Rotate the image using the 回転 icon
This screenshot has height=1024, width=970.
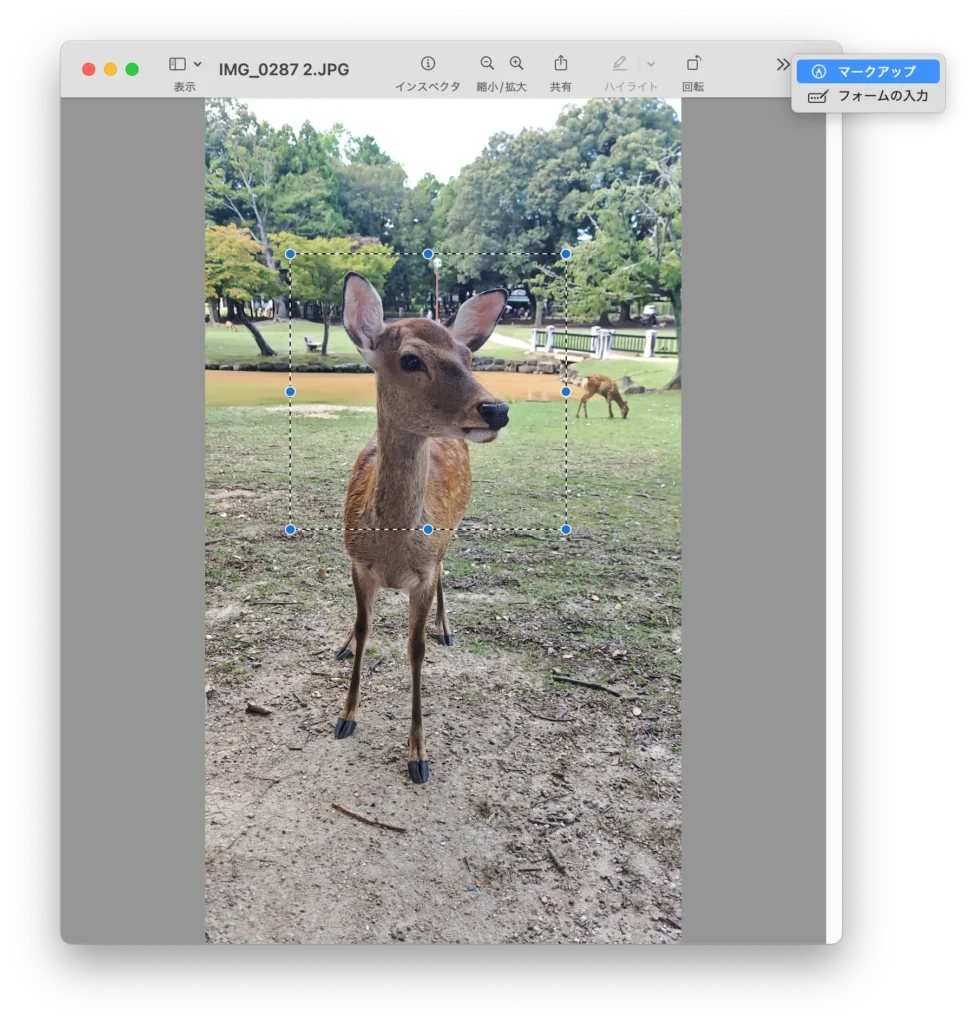[x=694, y=62]
